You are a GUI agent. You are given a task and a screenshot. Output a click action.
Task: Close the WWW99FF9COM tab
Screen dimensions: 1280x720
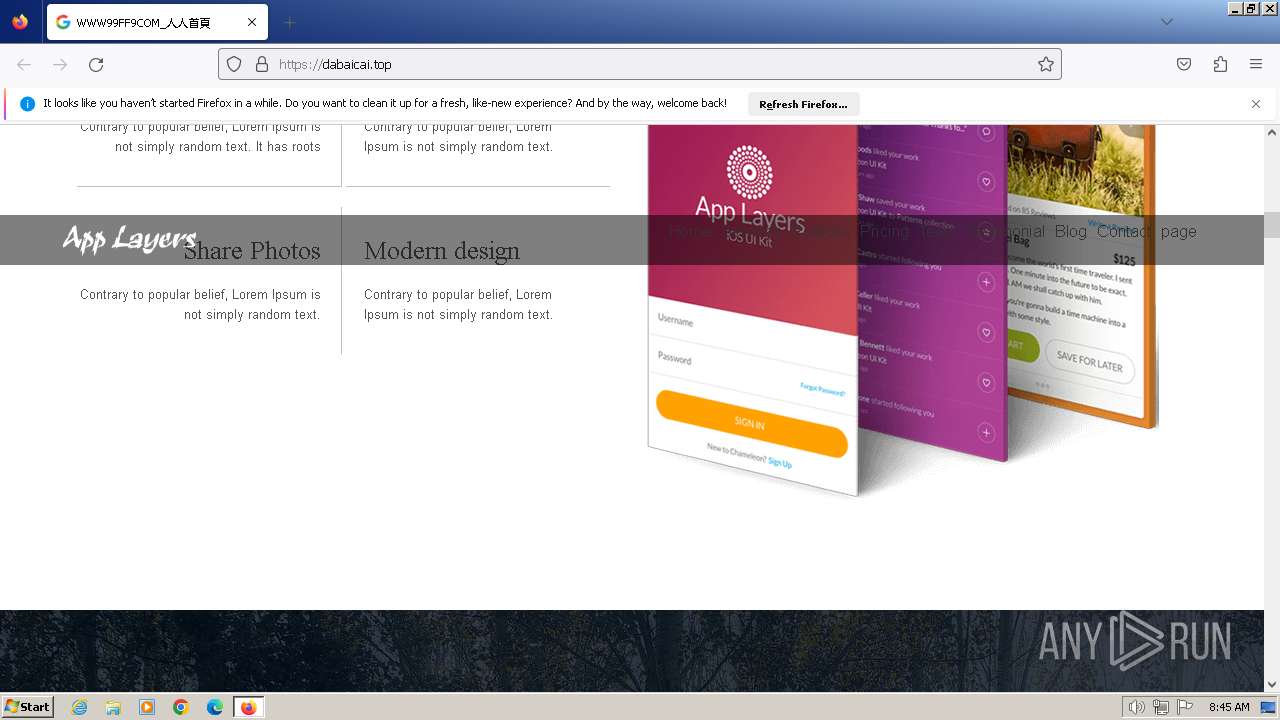coord(252,22)
